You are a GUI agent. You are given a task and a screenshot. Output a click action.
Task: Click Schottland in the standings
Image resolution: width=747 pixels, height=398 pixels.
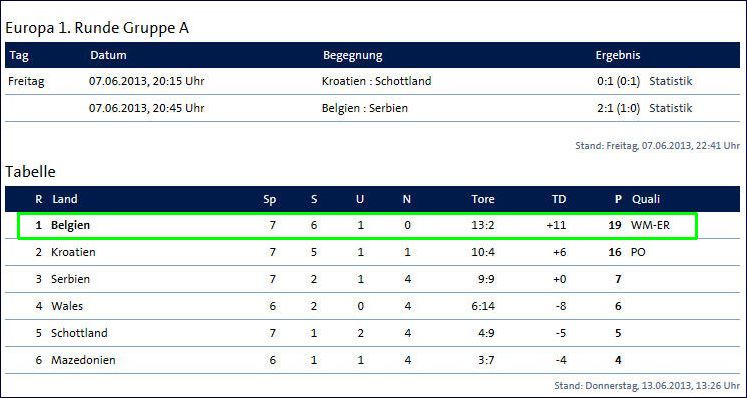(79, 333)
